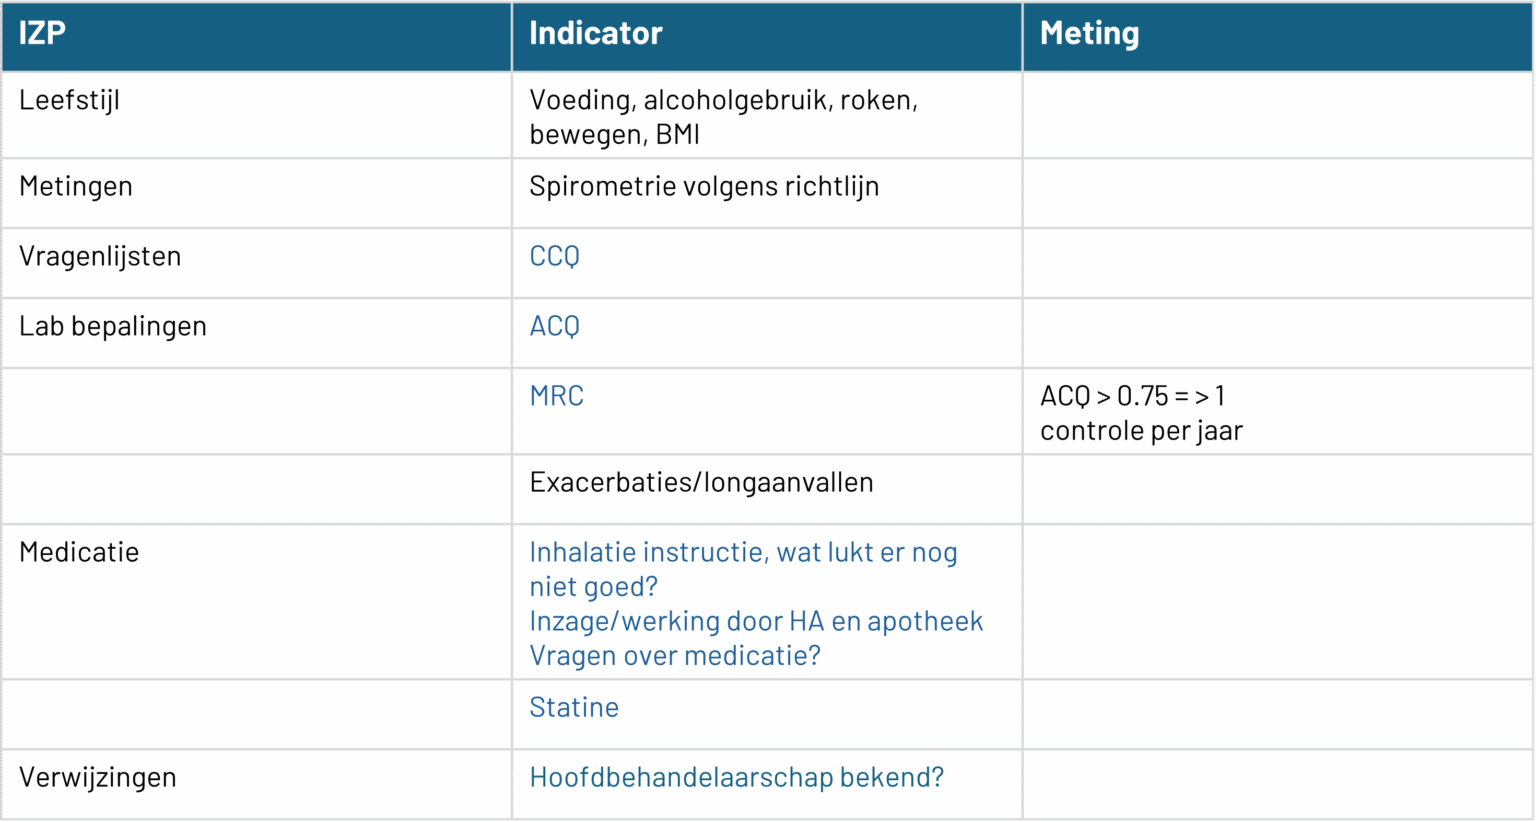Select the 'Exacerbaties/longaanvallen' cell

tap(701, 483)
